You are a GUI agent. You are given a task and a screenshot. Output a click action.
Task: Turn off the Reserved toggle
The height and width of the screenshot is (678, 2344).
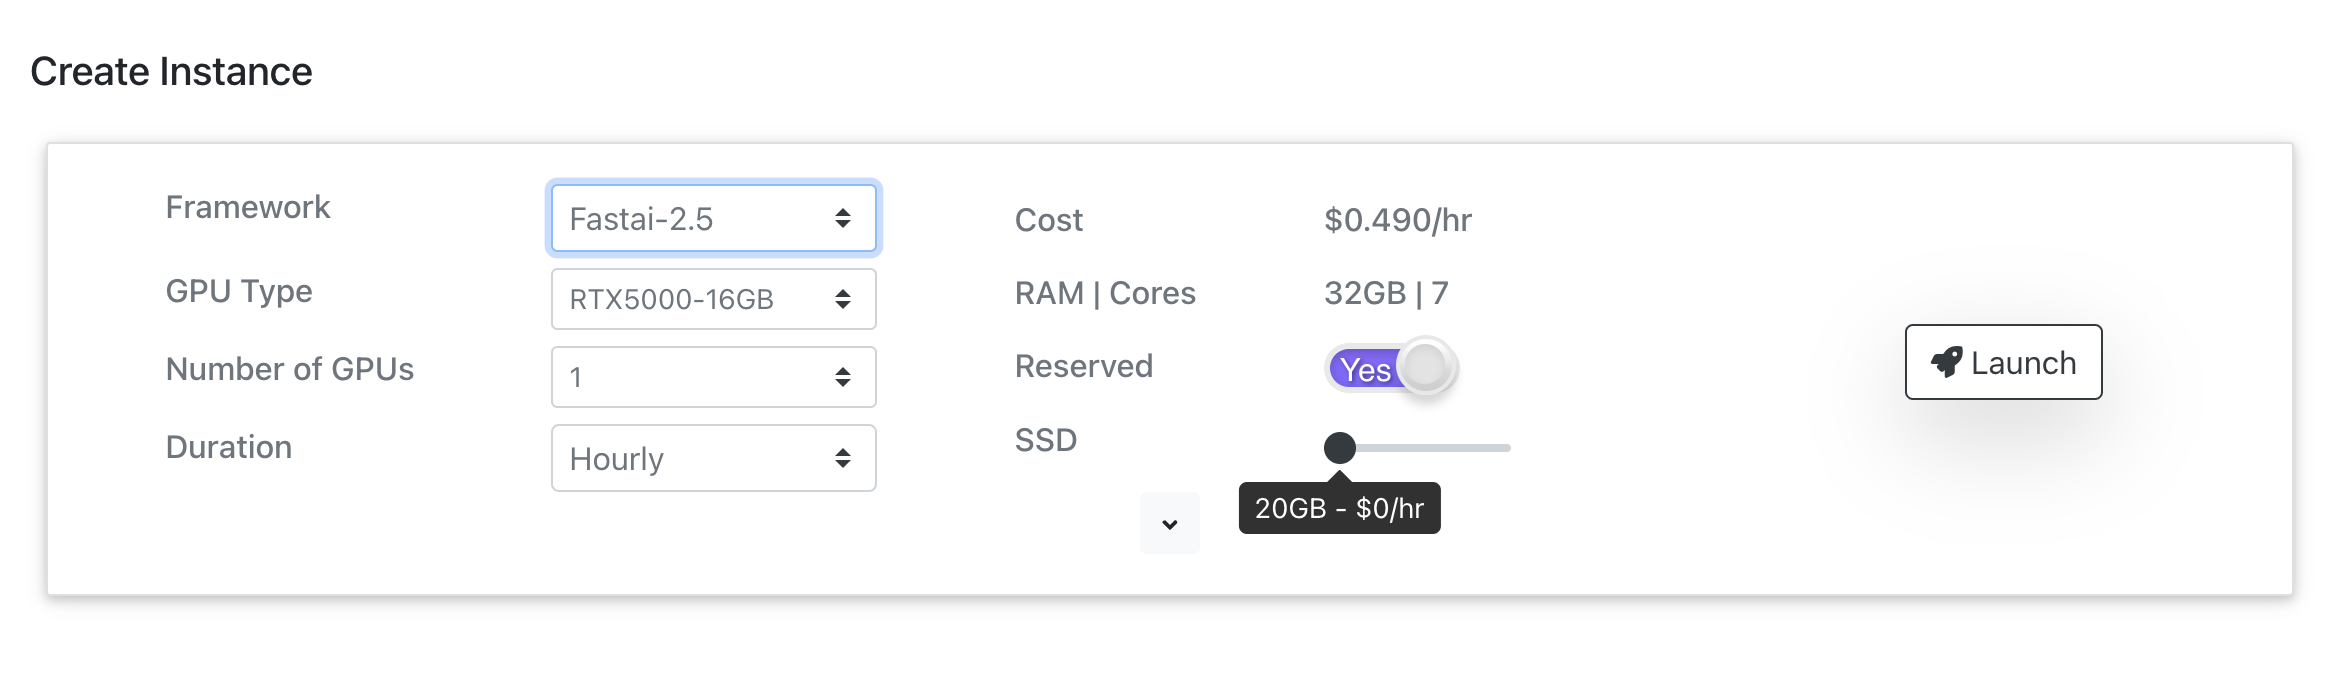pyautogui.click(x=1390, y=368)
